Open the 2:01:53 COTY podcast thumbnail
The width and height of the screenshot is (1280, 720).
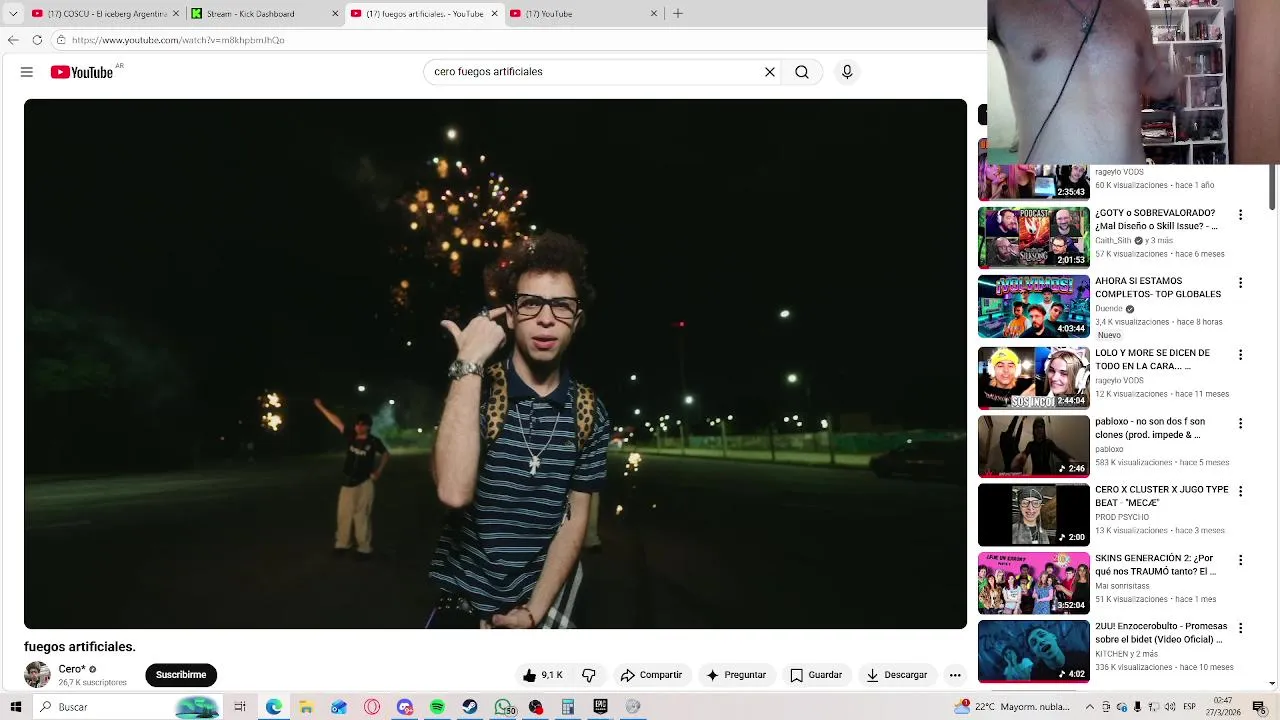pyautogui.click(x=1034, y=238)
